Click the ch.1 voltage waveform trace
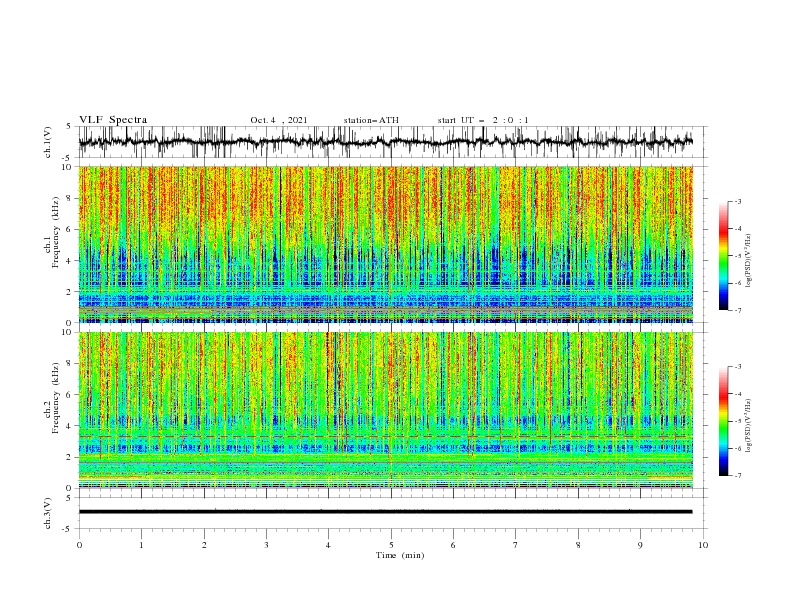This screenshot has width=792, height=612. coord(385,142)
